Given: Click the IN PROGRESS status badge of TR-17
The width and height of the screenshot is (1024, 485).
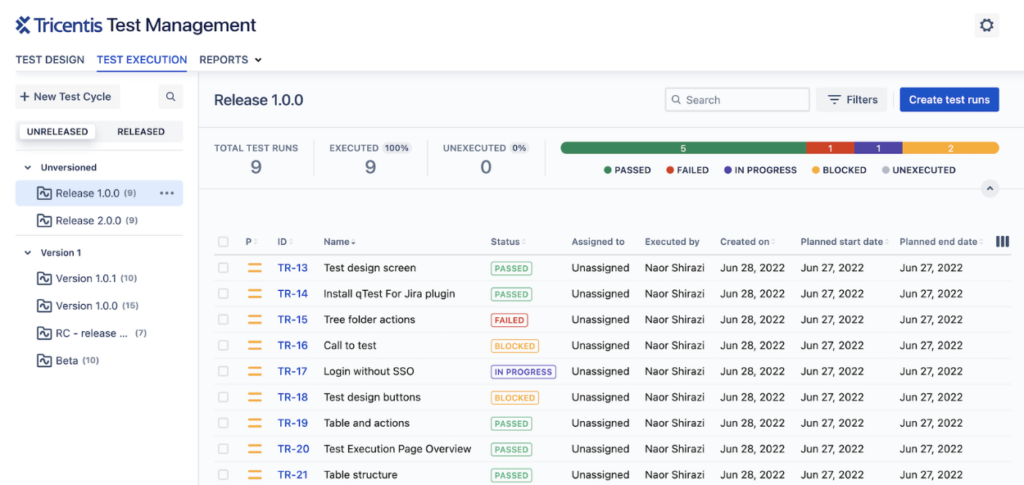Looking at the screenshot, I should (523, 372).
